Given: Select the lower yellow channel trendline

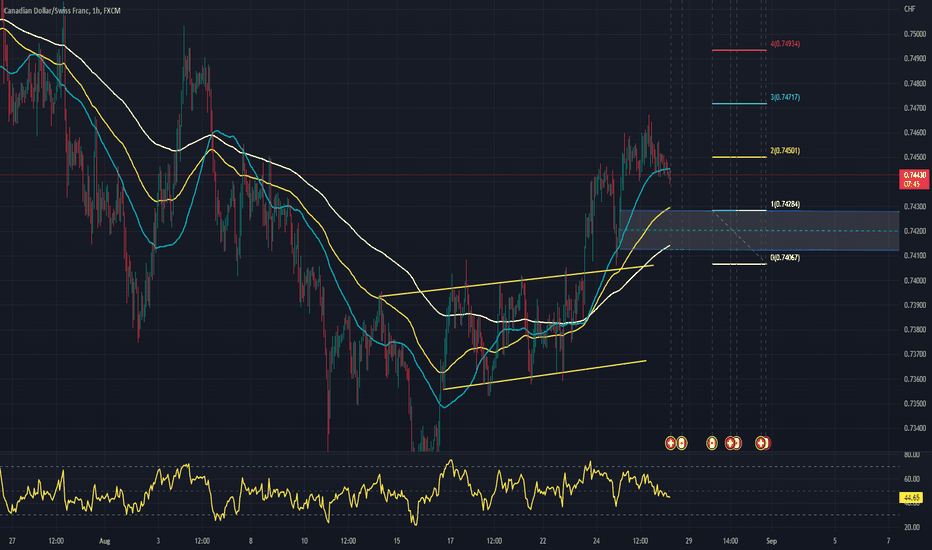Looking at the screenshot, I should pos(544,375).
